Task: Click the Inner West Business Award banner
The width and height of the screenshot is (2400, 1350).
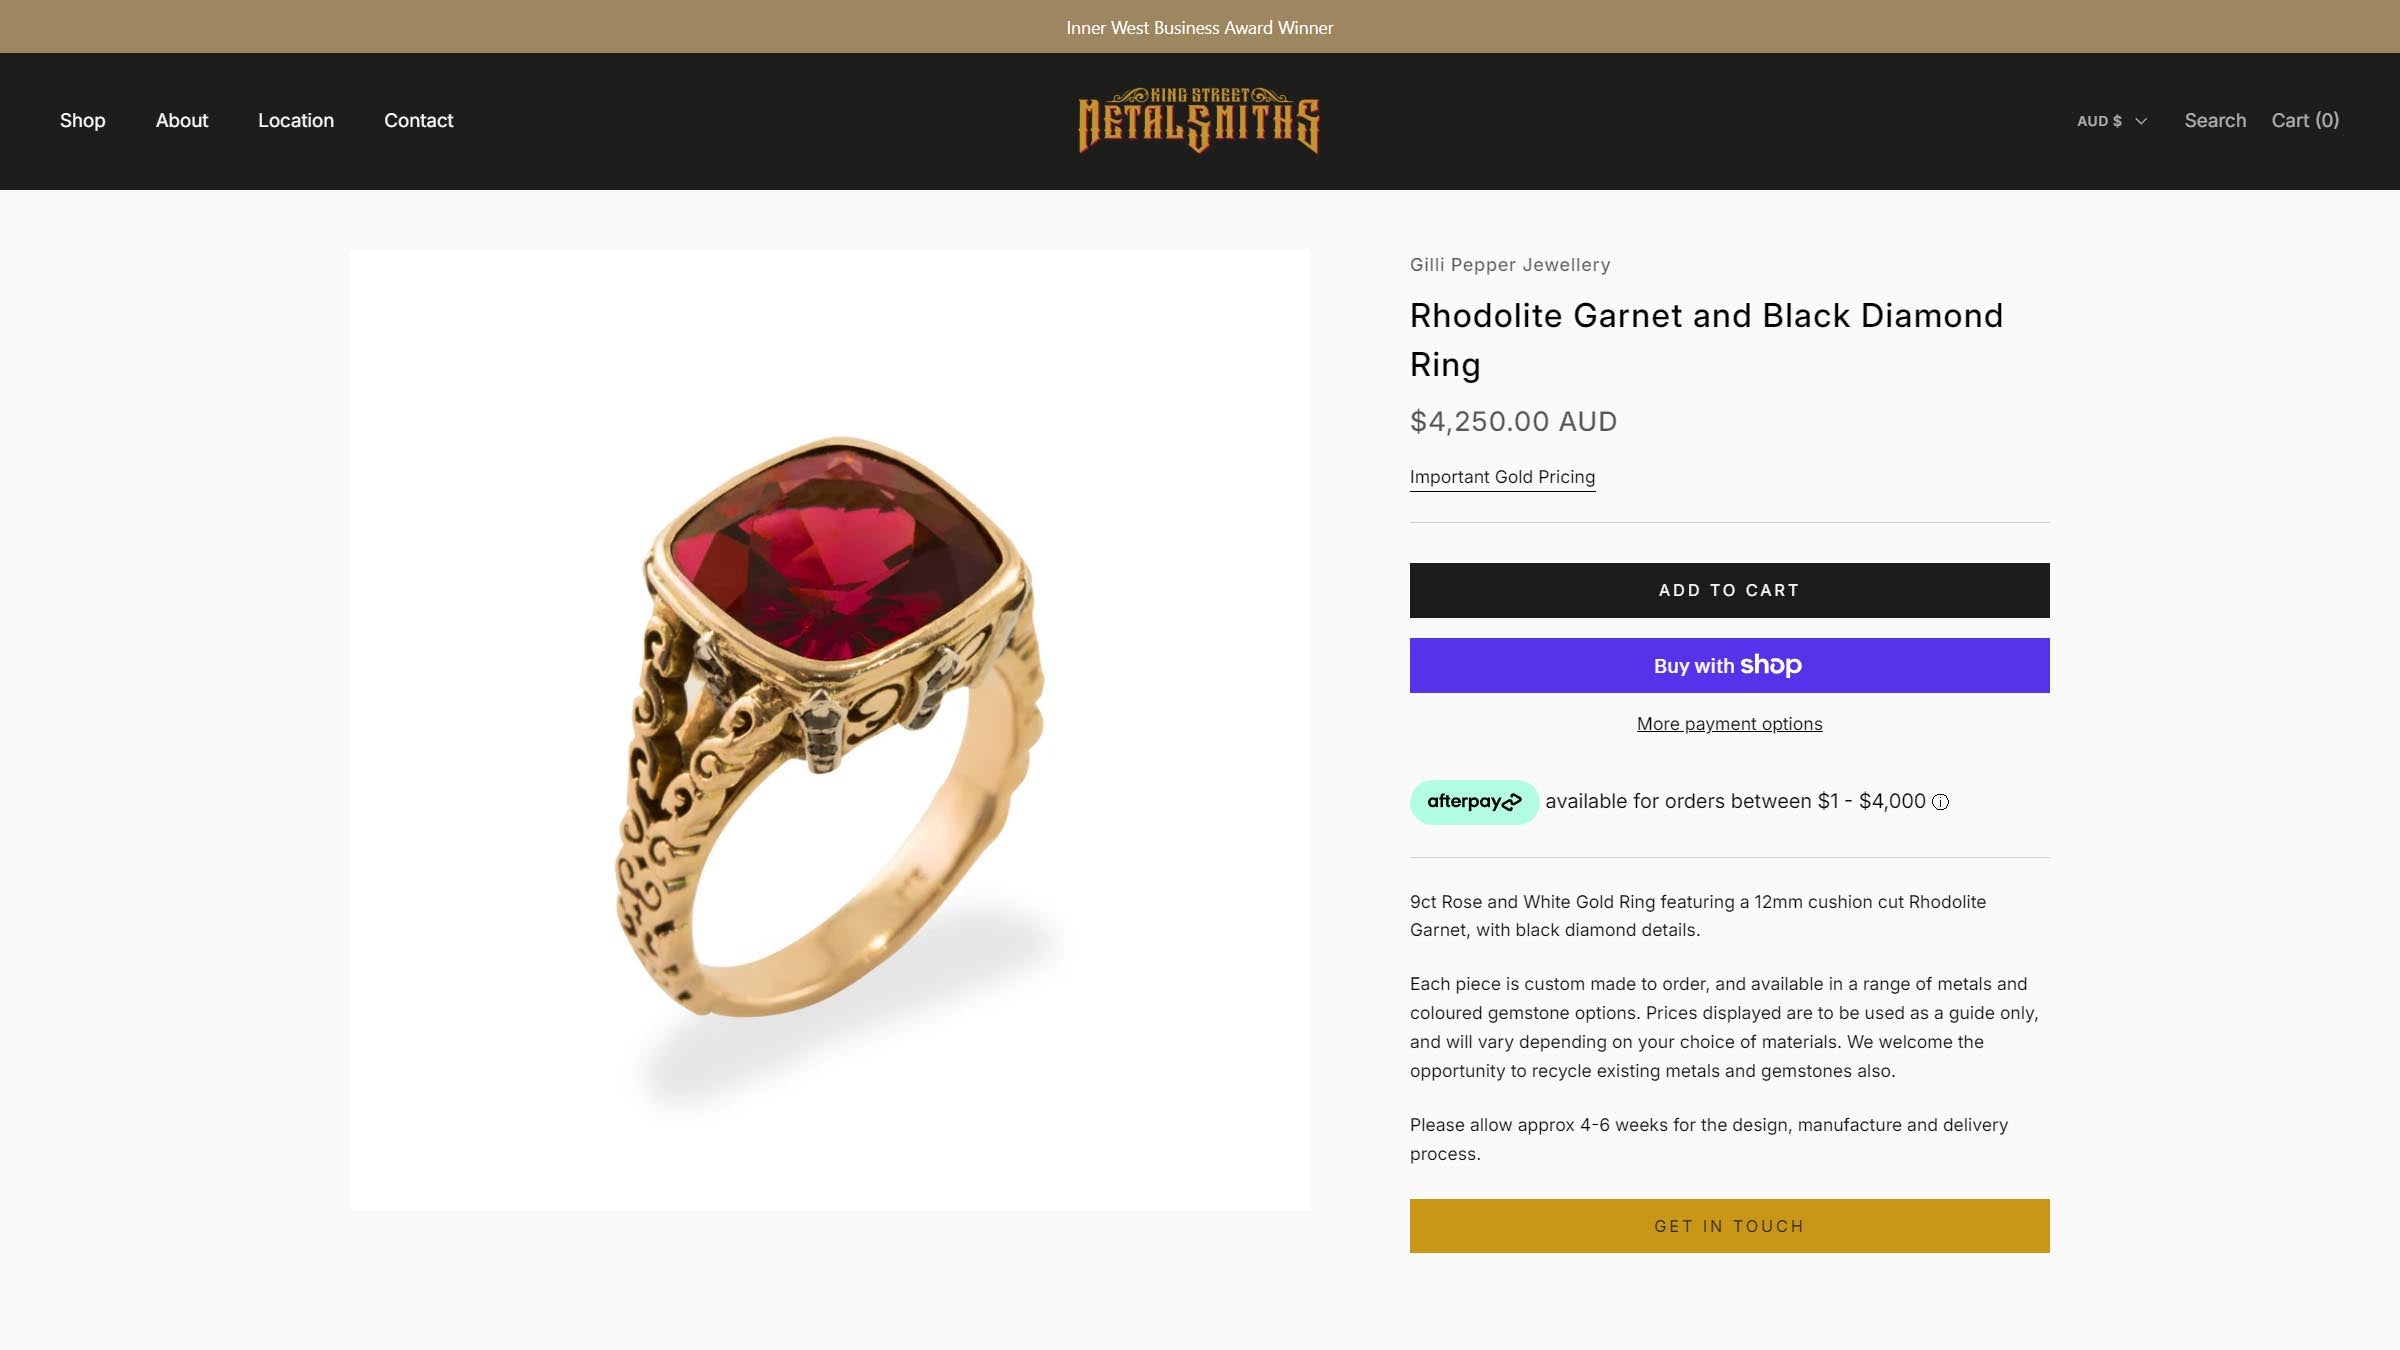Action: pyautogui.click(x=1199, y=27)
